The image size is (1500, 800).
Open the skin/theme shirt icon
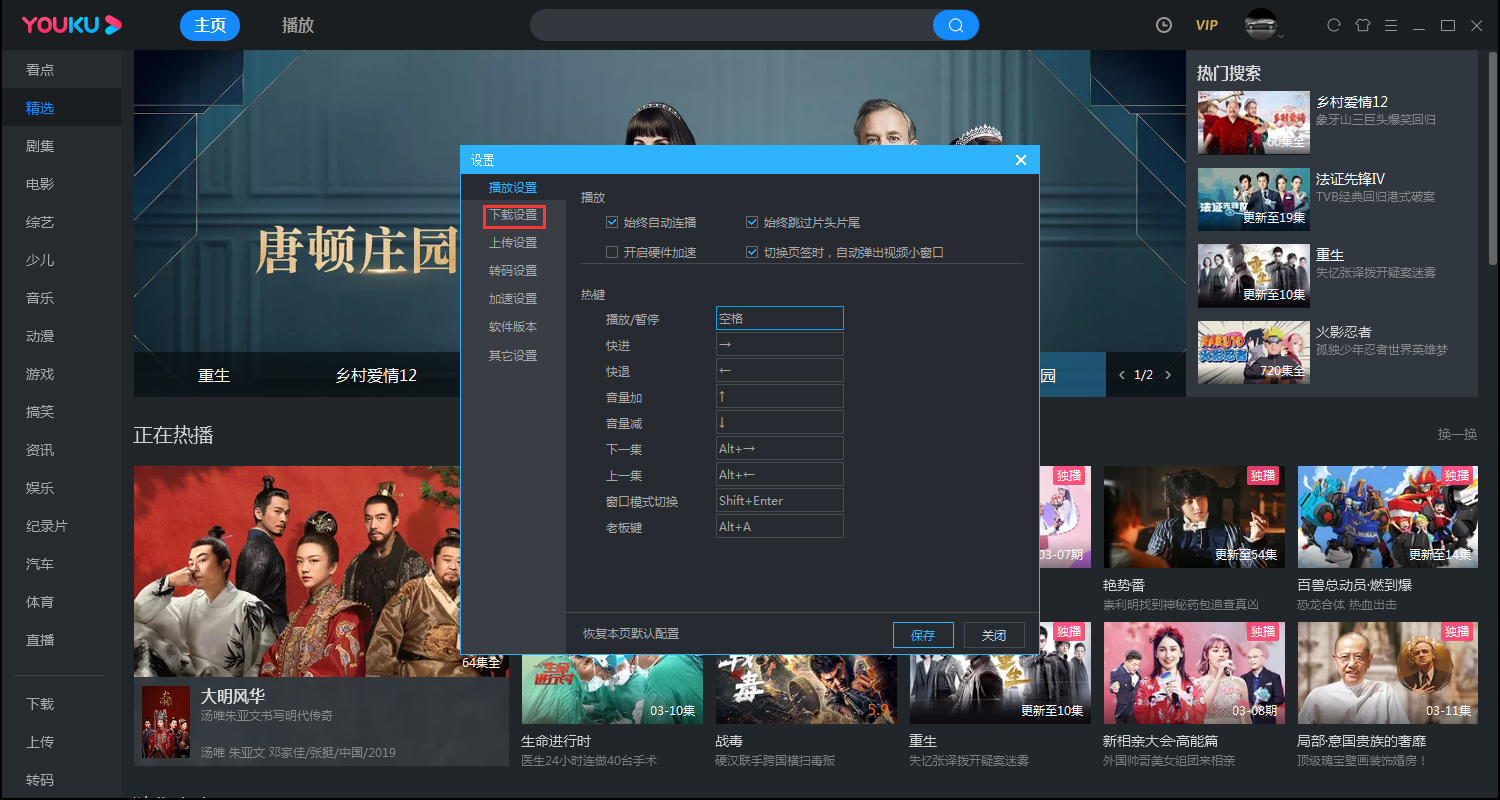pyautogui.click(x=1362, y=25)
